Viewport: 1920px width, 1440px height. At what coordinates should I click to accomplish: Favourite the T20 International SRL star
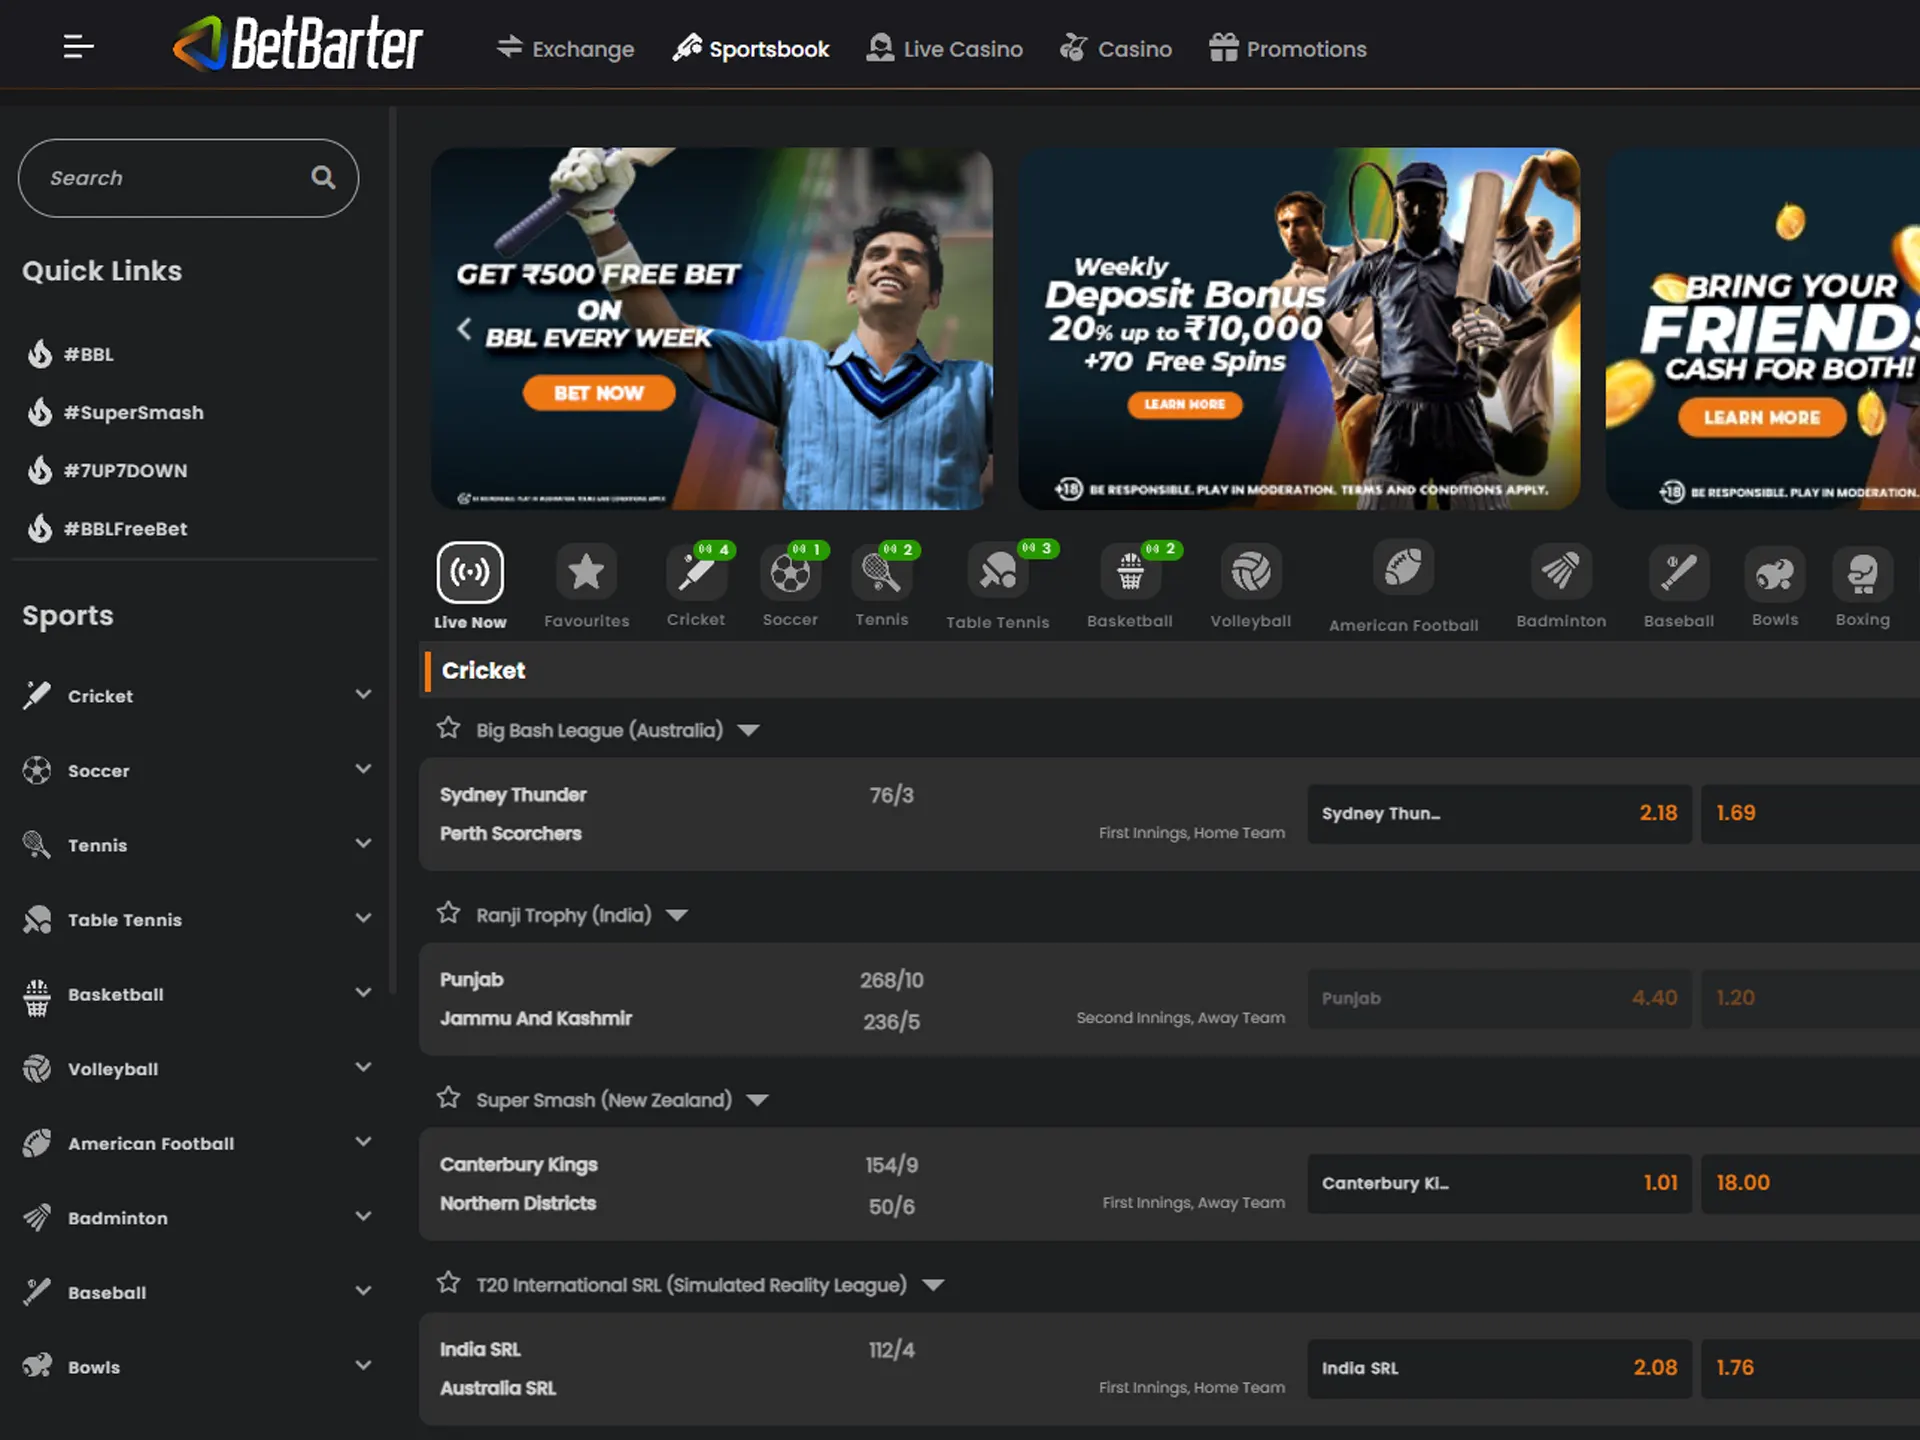point(448,1282)
